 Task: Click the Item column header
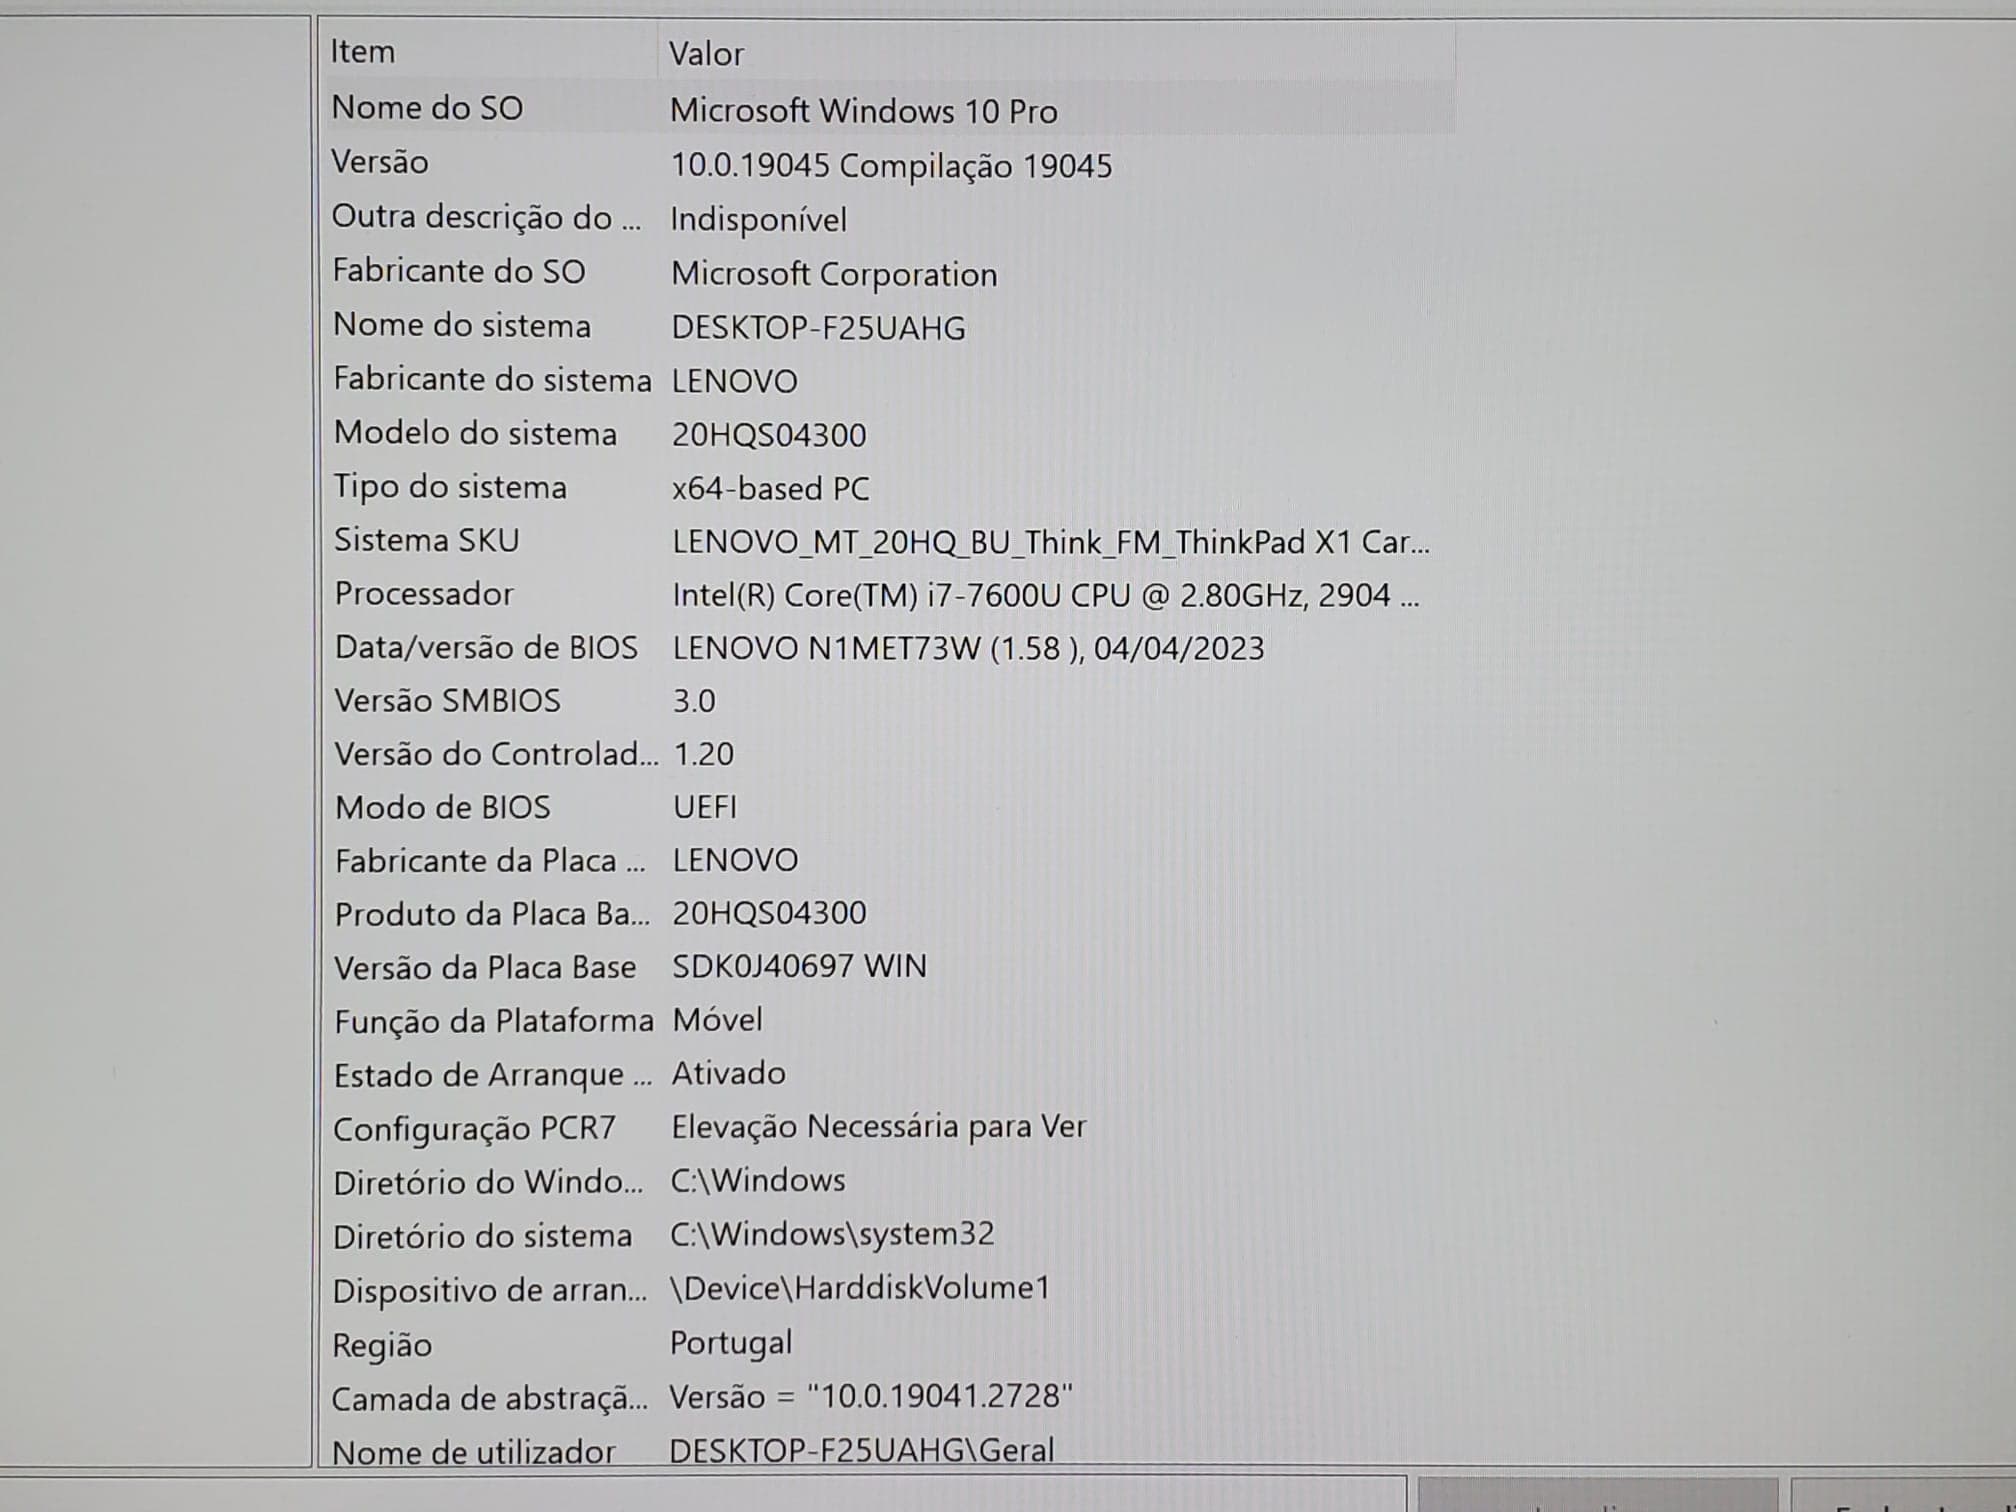pyautogui.click(x=490, y=51)
